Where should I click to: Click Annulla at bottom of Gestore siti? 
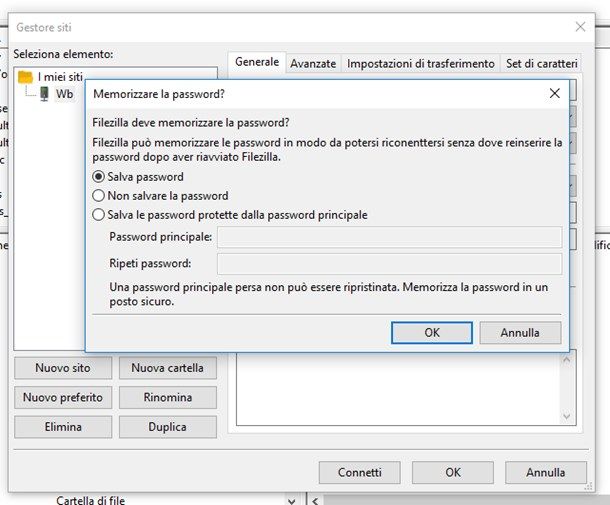545,472
